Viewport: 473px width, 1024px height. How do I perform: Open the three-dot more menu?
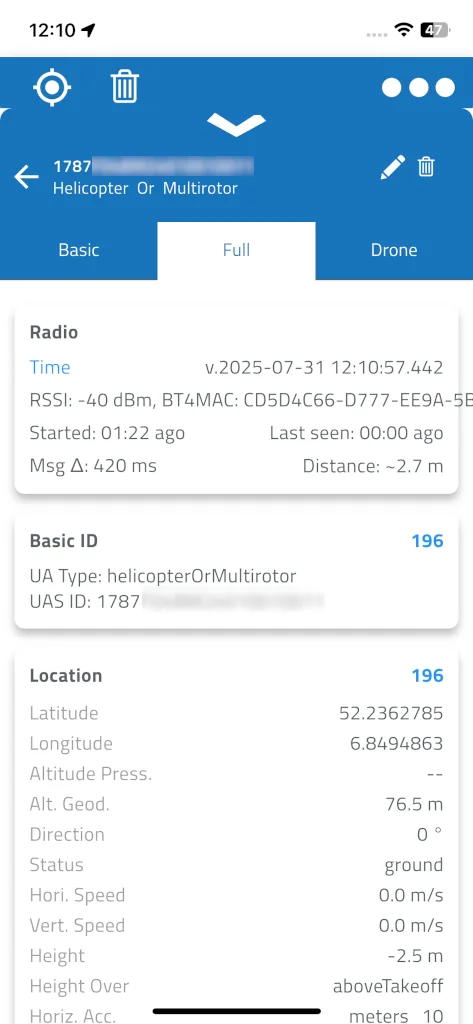418,88
